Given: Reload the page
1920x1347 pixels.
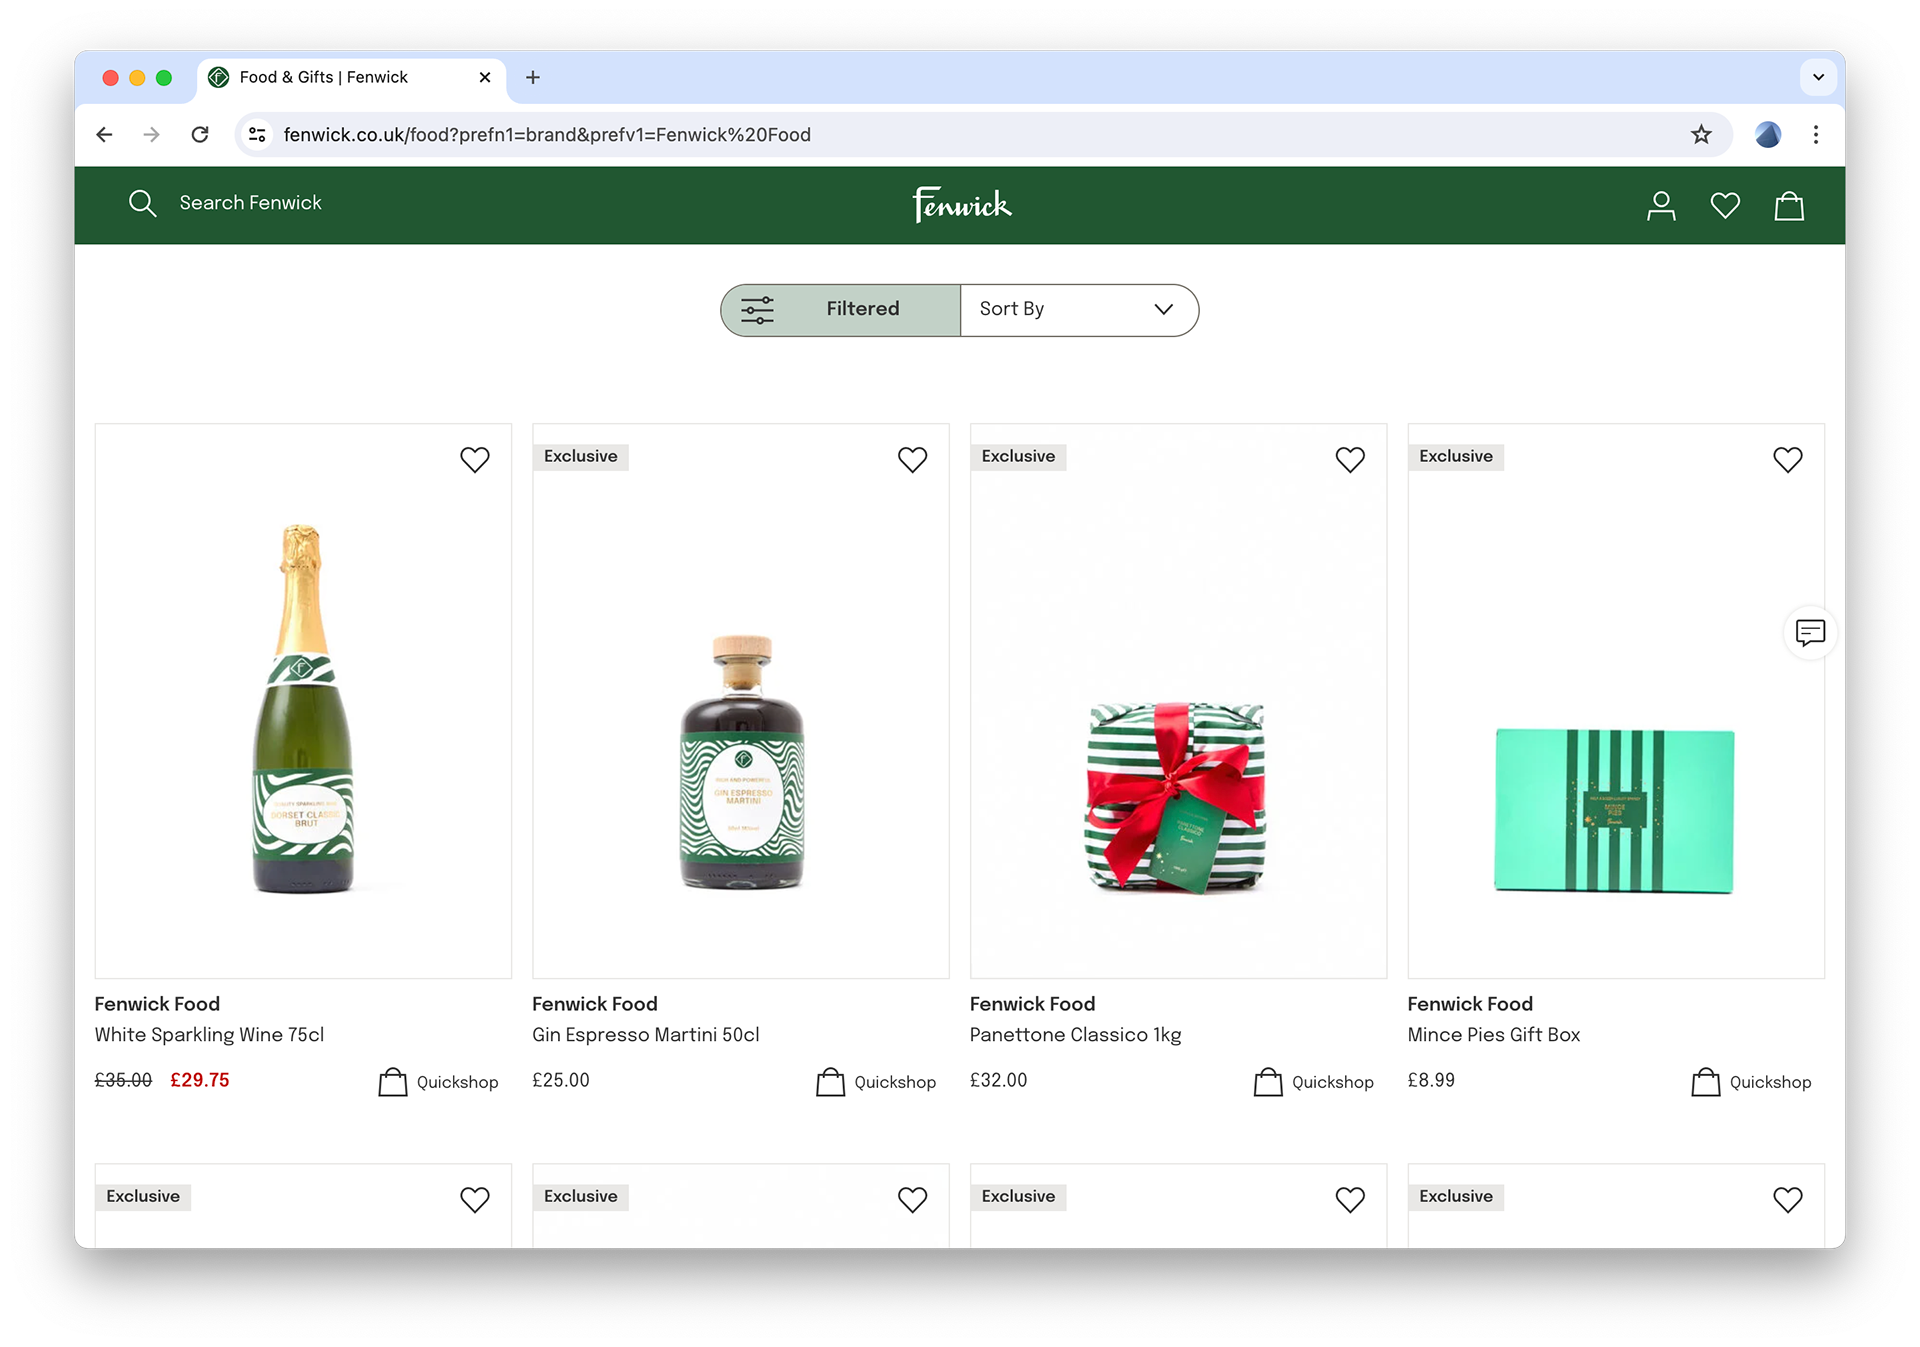Looking at the screenshot, I should click(200, 135).
